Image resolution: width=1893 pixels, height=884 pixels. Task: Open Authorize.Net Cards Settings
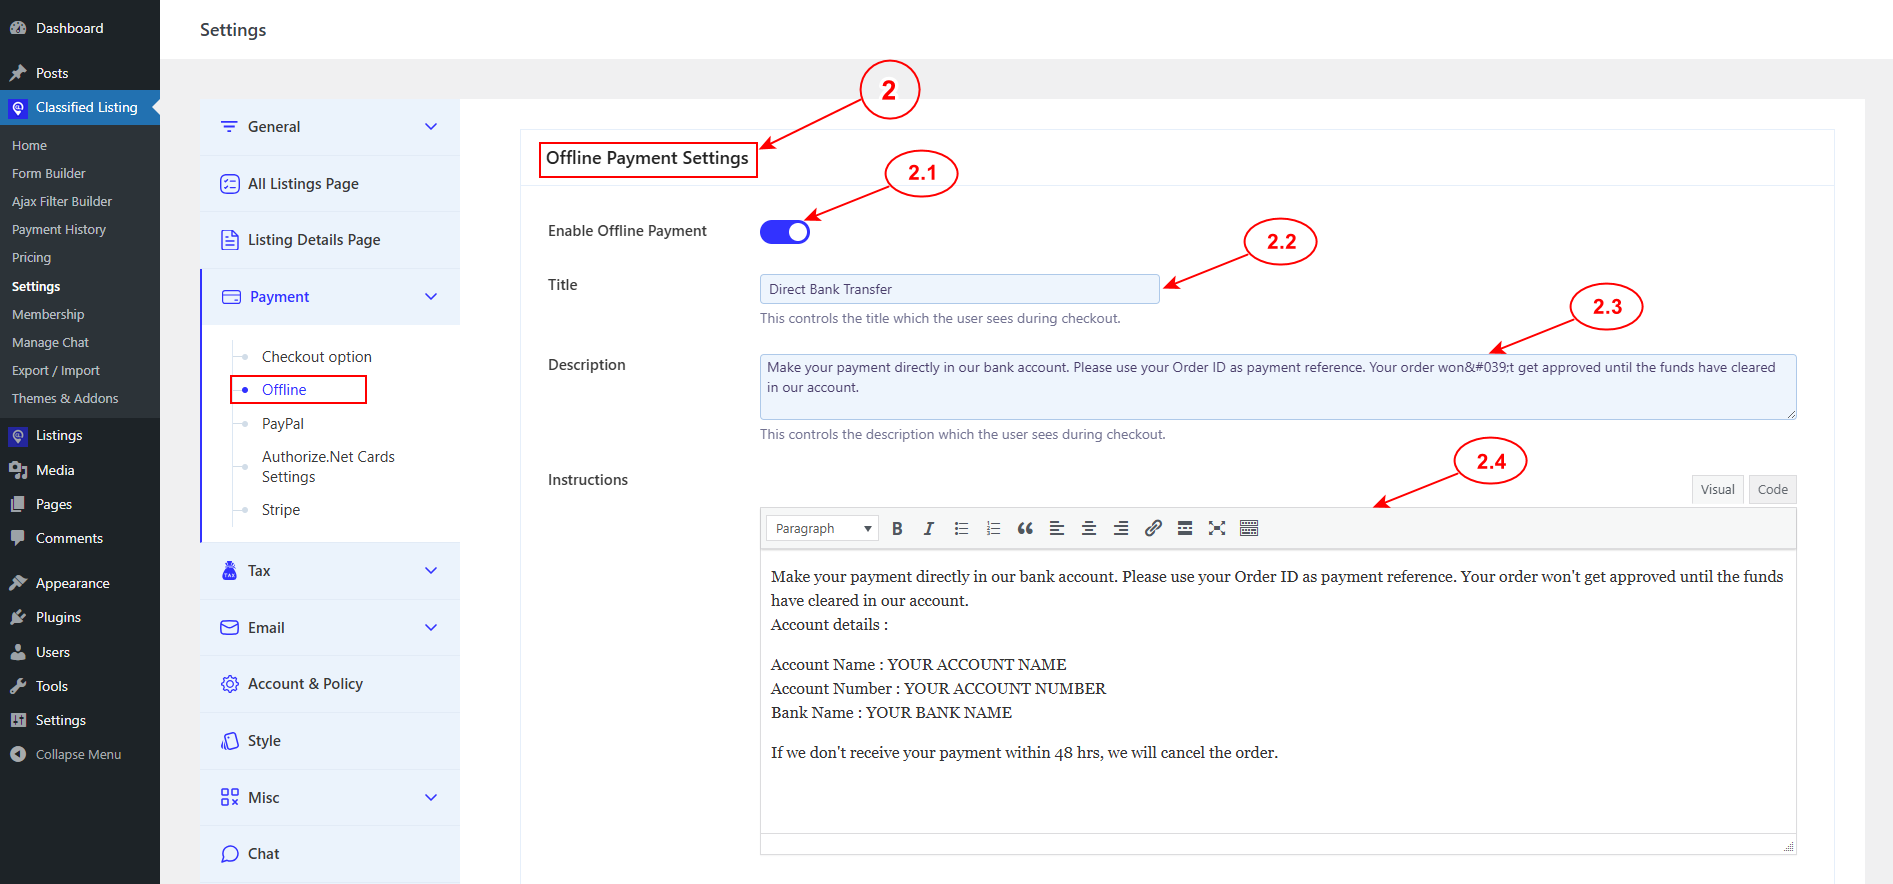(x=328, y=467)
